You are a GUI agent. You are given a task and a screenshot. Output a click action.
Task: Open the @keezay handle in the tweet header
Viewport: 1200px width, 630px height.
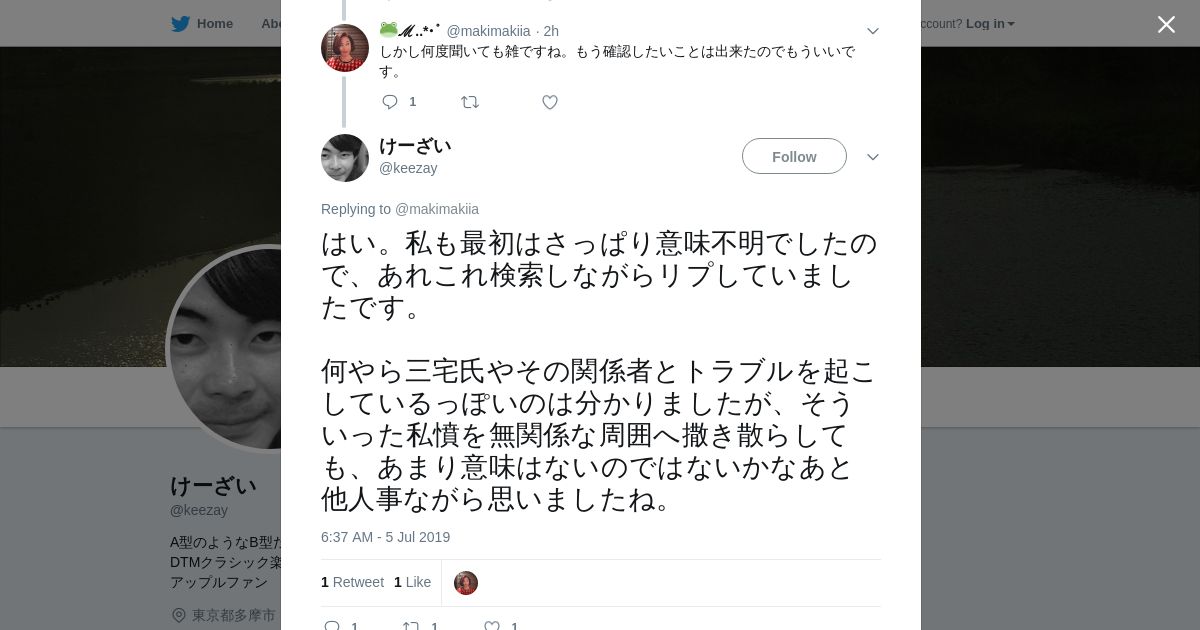pyautogui.click(x=408, y=168)
